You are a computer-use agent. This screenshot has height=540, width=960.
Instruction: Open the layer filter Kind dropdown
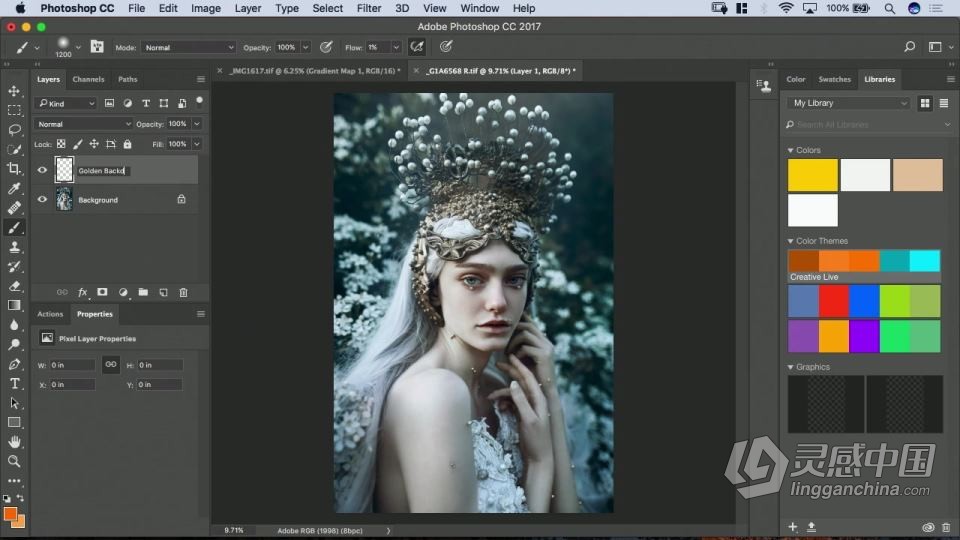[66, 103]
